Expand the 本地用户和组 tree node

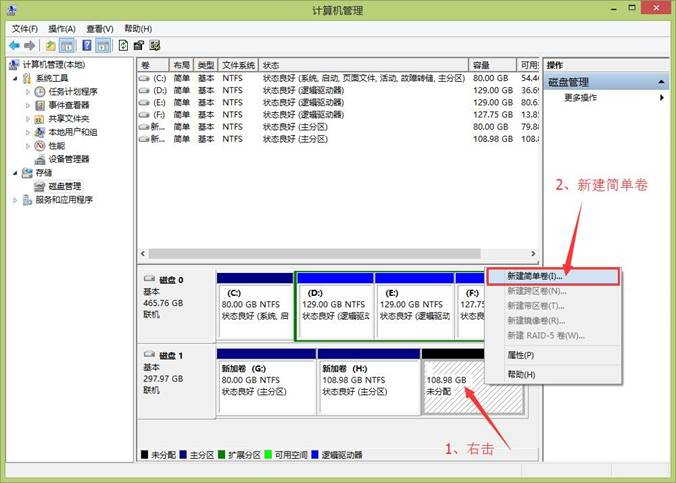pyautogui.click(x=28, y=132)
